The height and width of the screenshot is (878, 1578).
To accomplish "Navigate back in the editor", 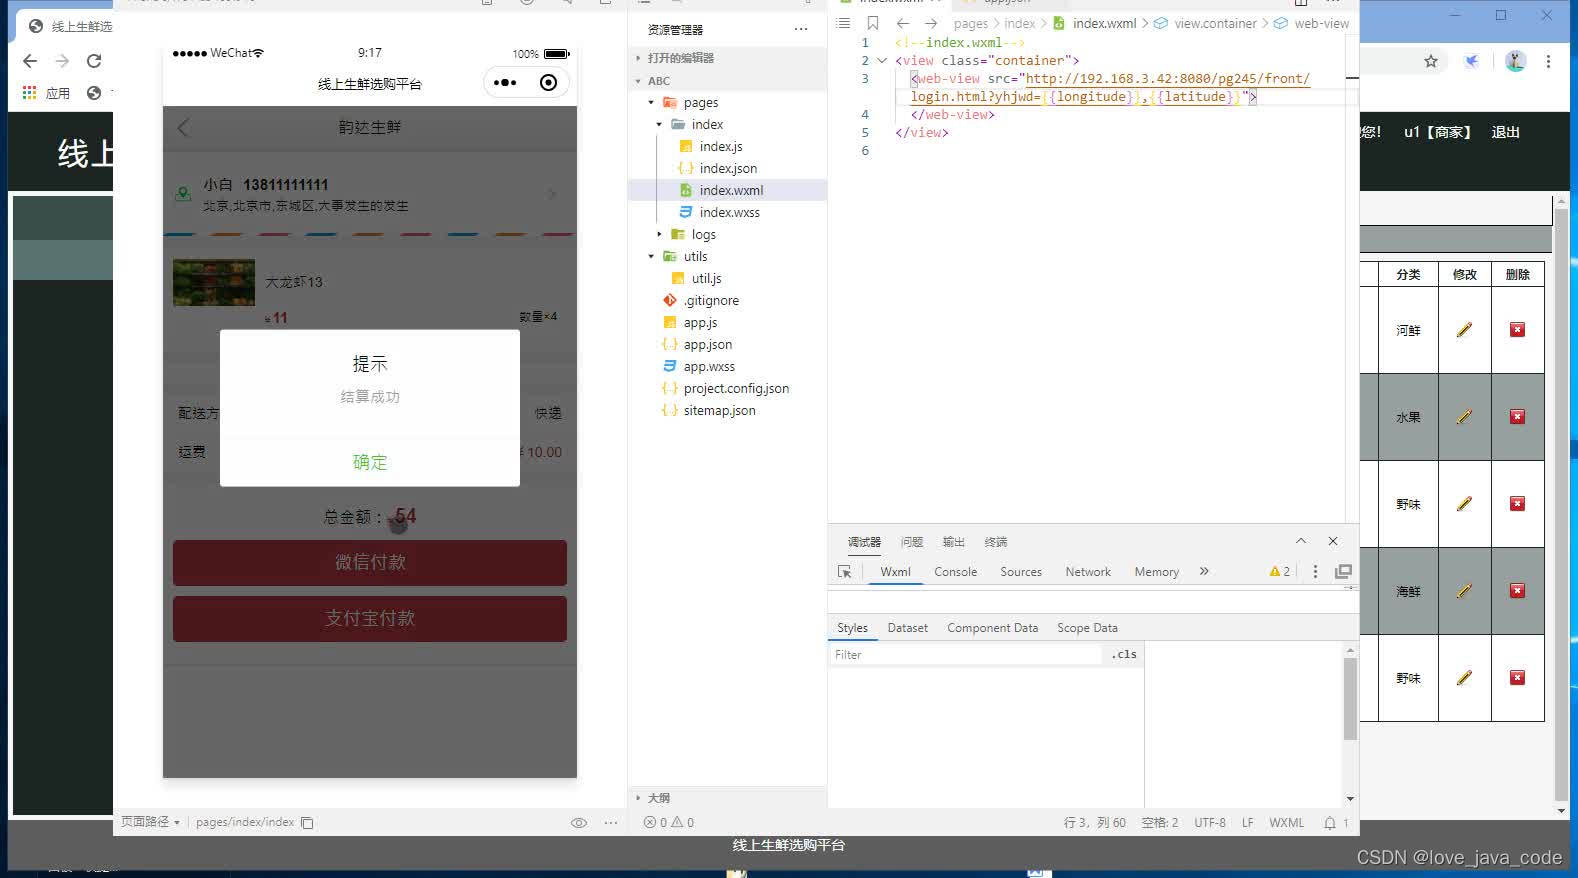I will tap(903, 23).
